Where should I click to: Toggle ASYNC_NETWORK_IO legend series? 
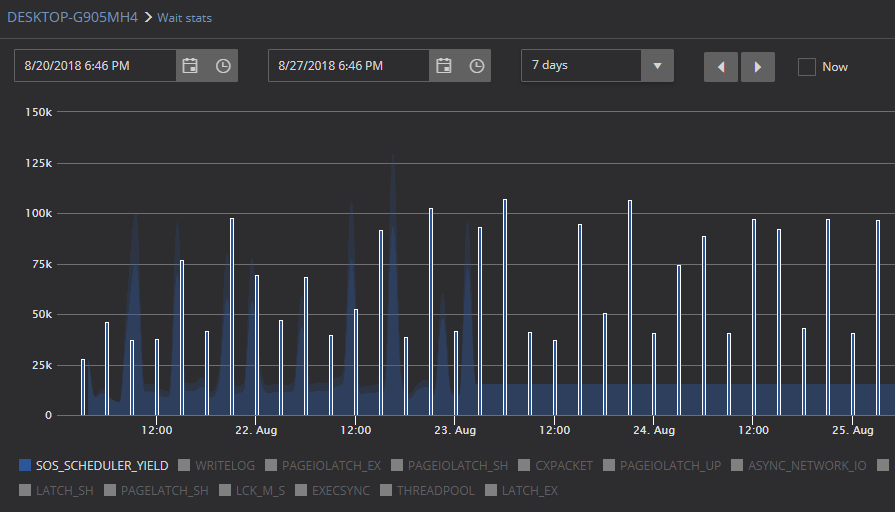(799, 465)
